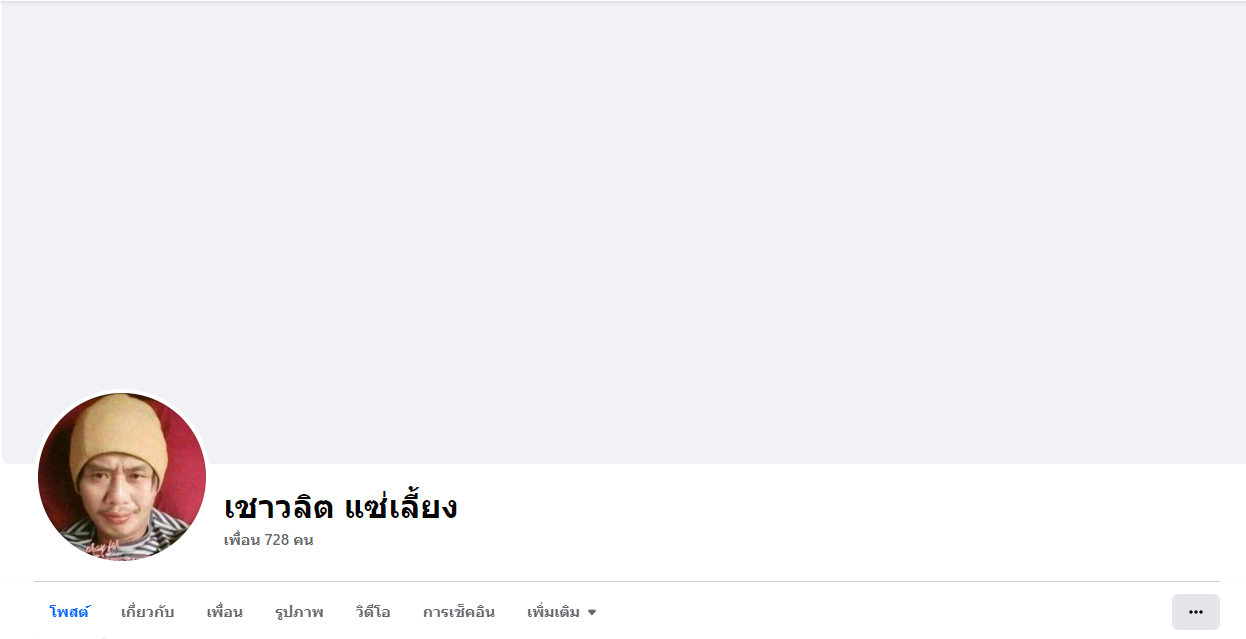Click the highlighted blue posts tab
Viewport: 1246px width, 639px height.
(69, 612)
